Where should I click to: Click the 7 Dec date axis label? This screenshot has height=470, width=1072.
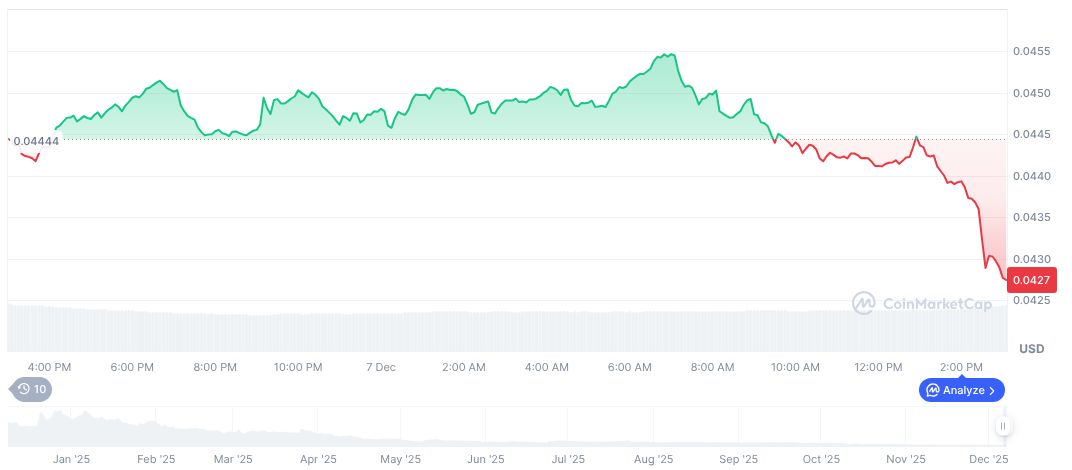(381, 367)
